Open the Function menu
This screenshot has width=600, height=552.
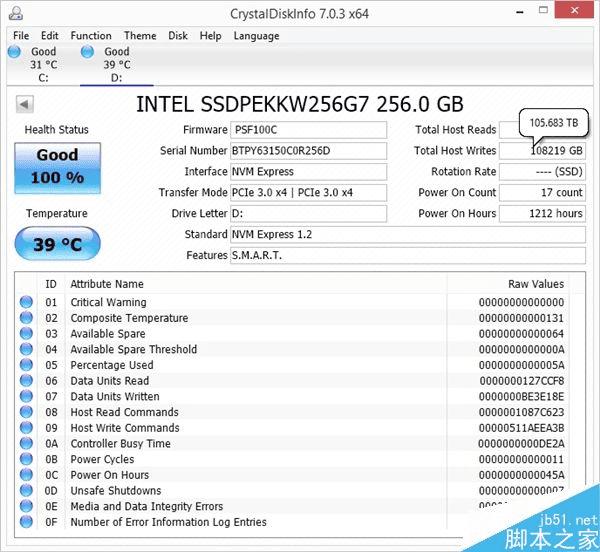pyautogui.click(x=91, y=36)
